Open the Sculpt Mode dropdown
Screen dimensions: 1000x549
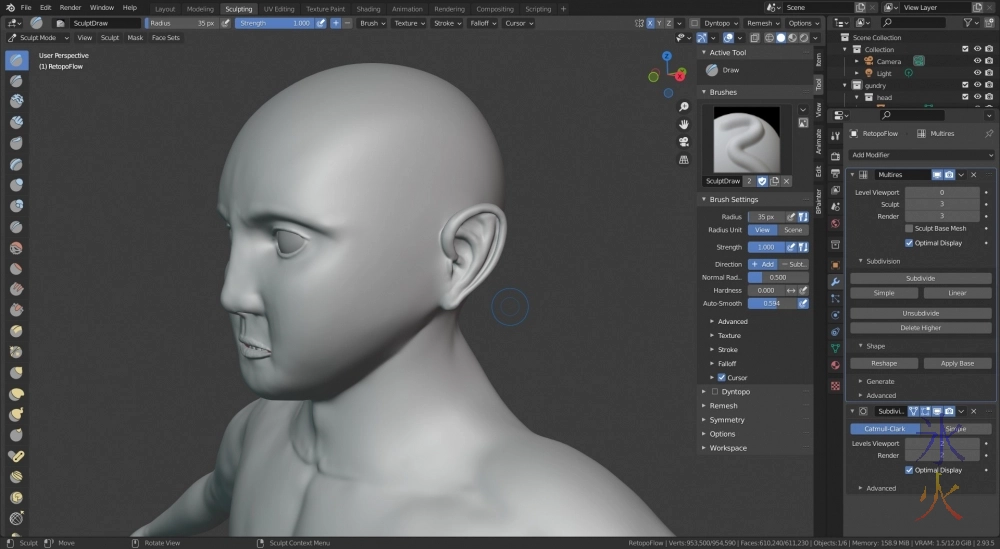point(37,38)
